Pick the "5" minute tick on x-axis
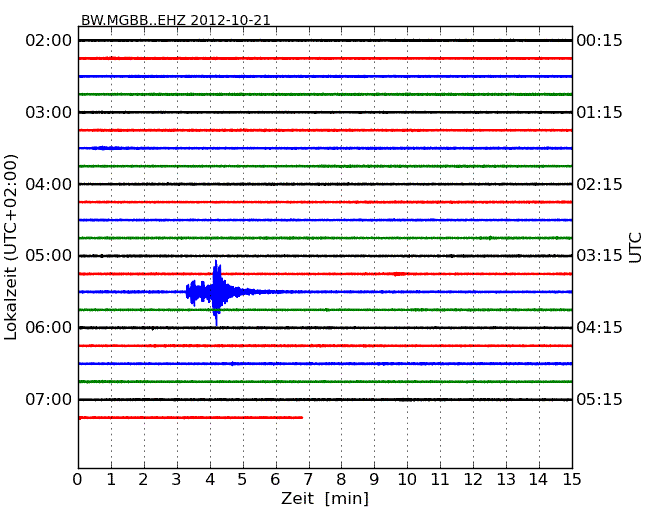Screen dimensions: 650x520 (x=242, y=479)
